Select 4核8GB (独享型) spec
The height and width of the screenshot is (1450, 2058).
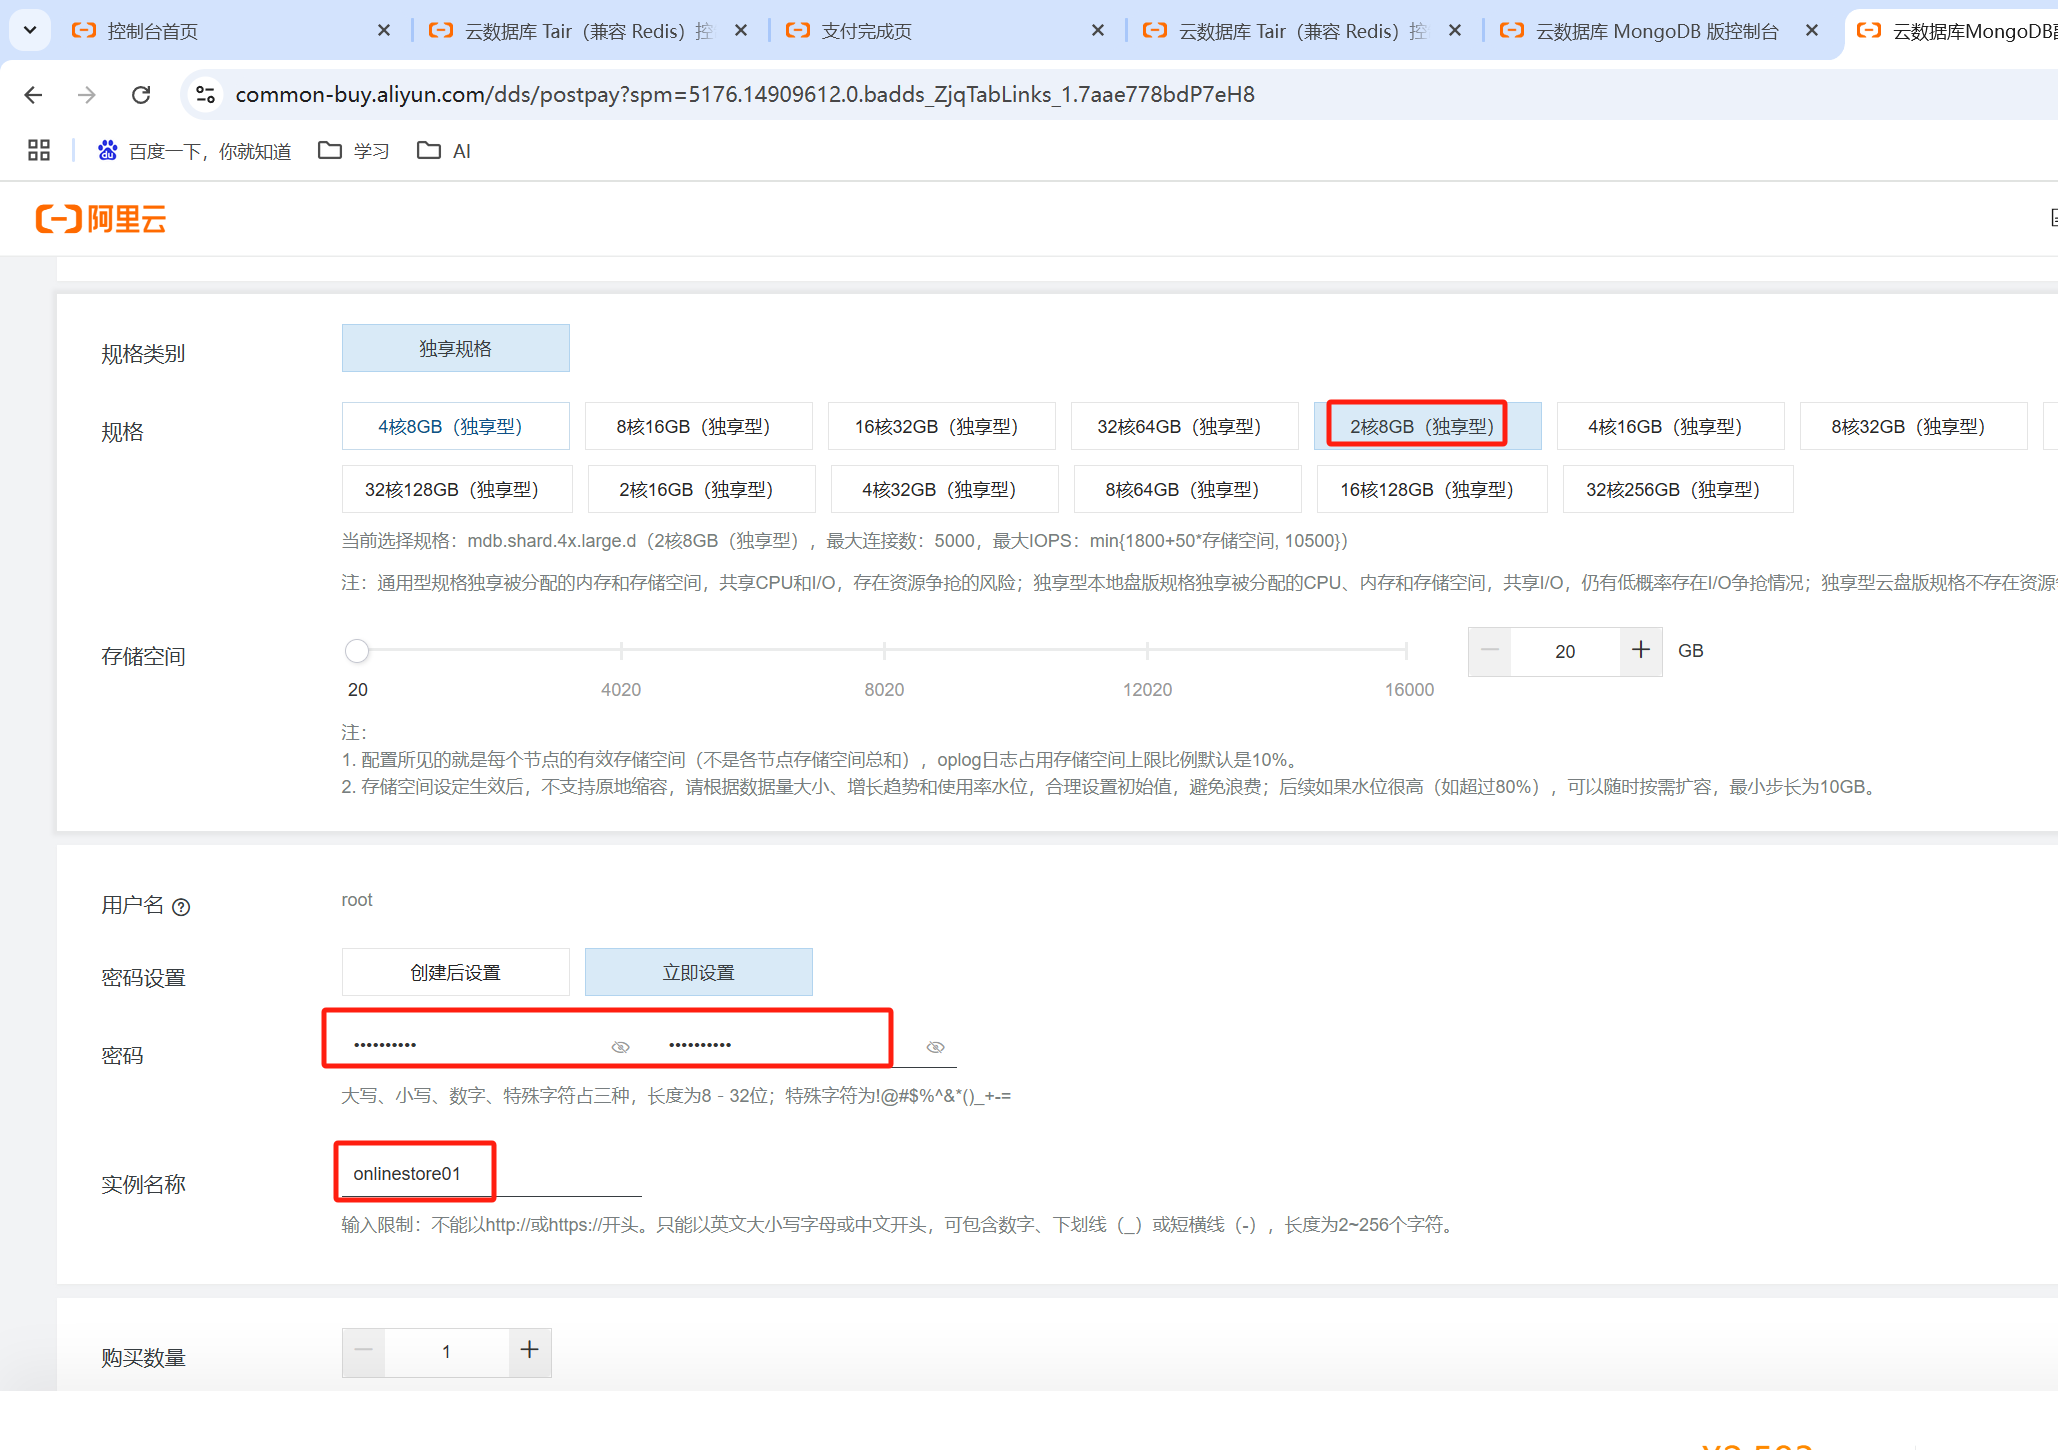tap(455, 426)
